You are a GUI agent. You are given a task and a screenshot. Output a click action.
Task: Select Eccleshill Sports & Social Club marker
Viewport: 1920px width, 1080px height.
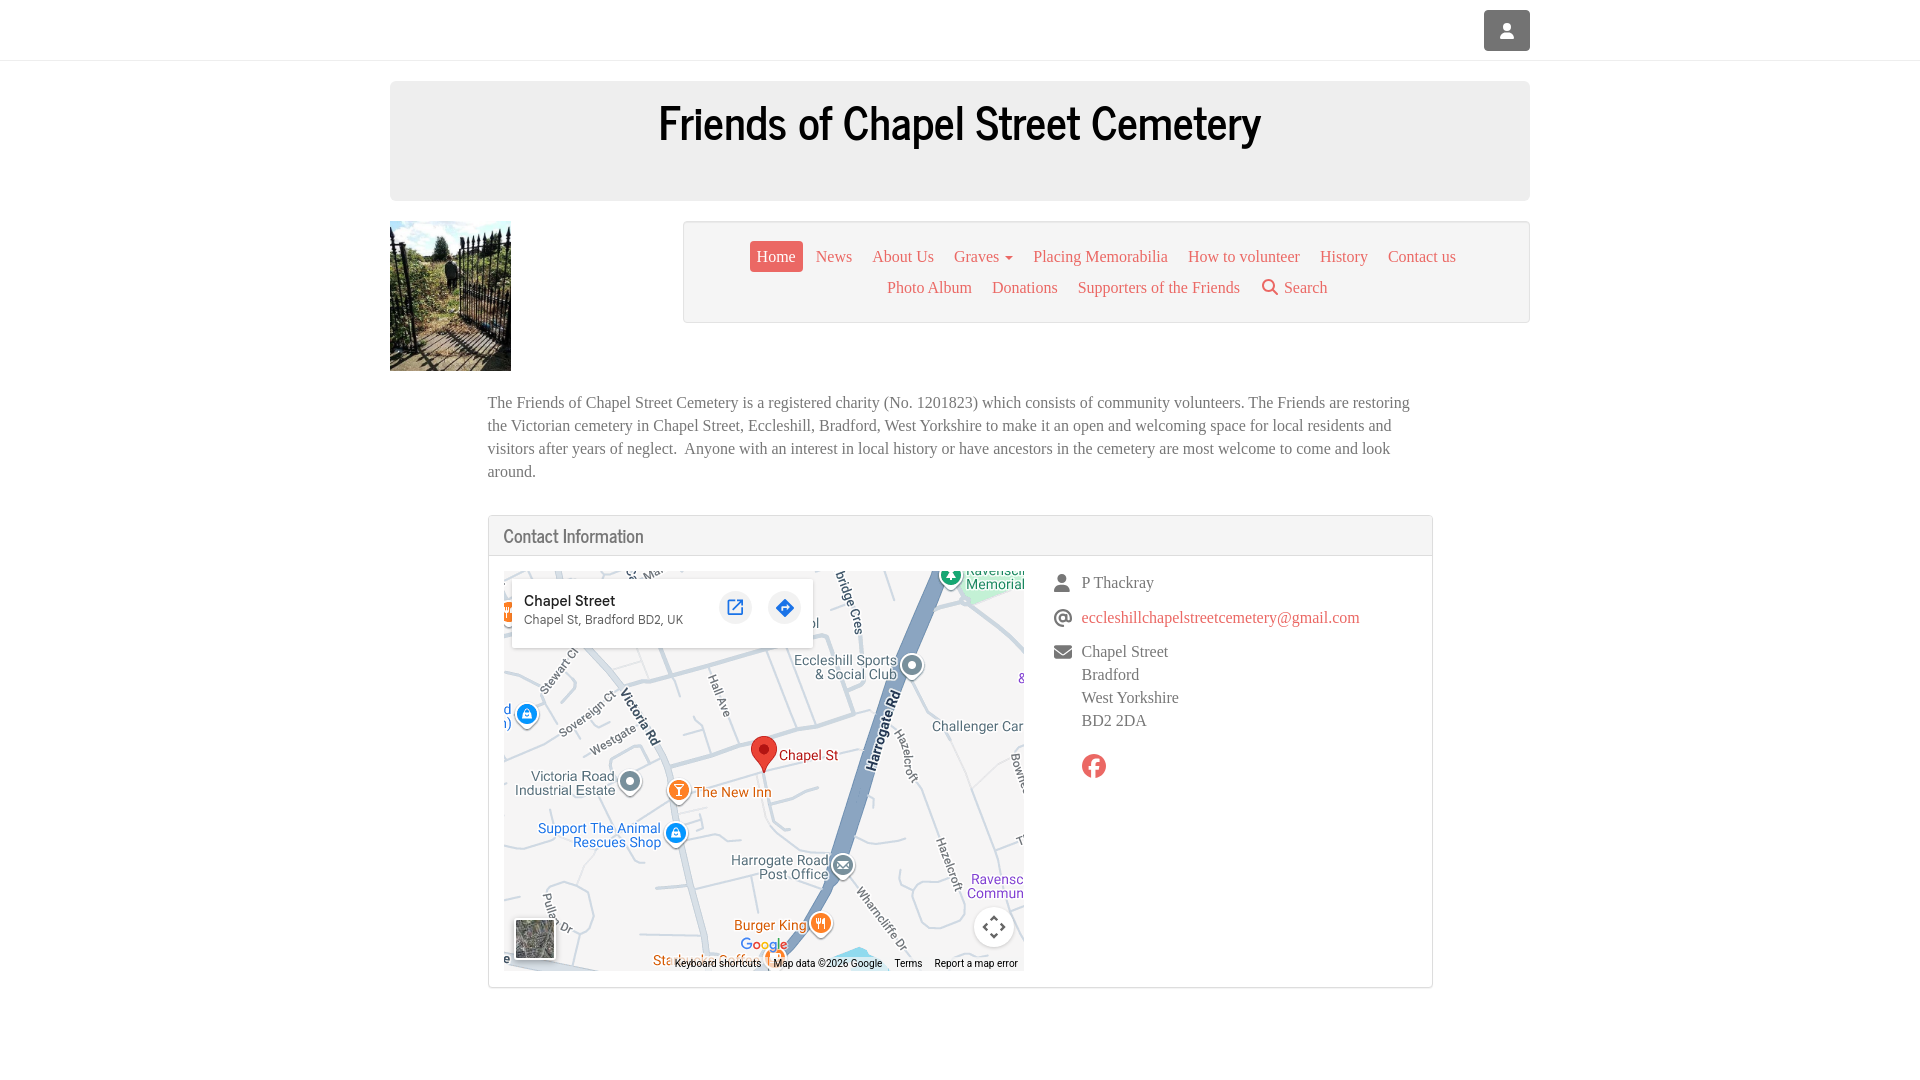pos(912,666)
